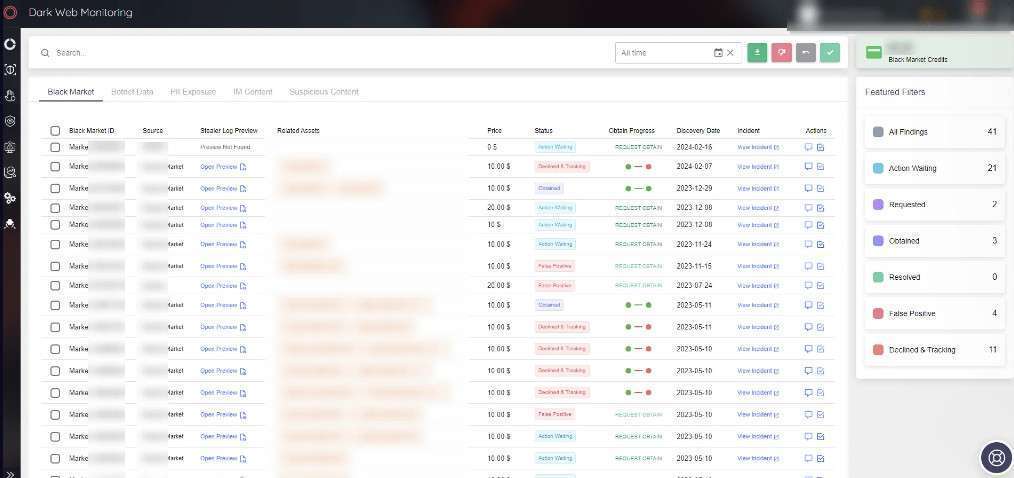Screen dimensions: 1014x478
Task: Click resolve check icon for 2024-02-16 row
Action: (x=820, y=147)
